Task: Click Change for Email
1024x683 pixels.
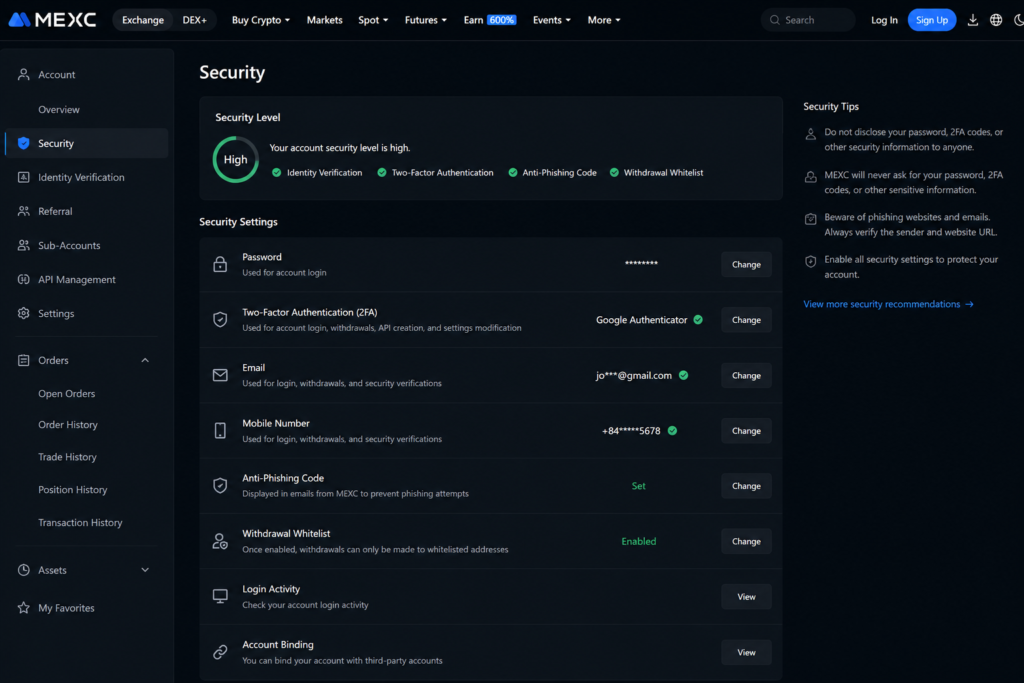Action: 746,375
